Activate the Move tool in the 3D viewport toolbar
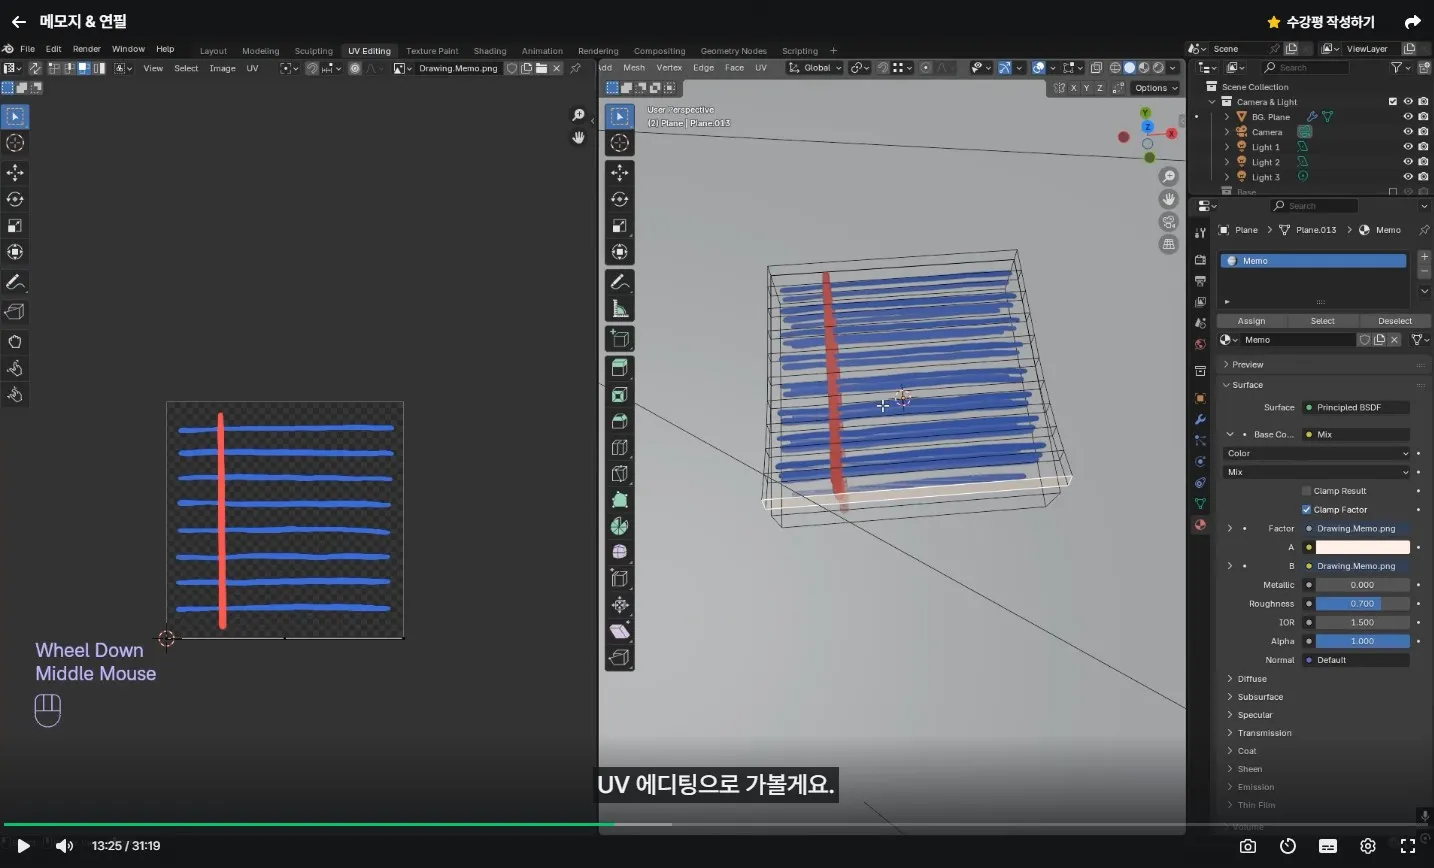 point(620,173)
